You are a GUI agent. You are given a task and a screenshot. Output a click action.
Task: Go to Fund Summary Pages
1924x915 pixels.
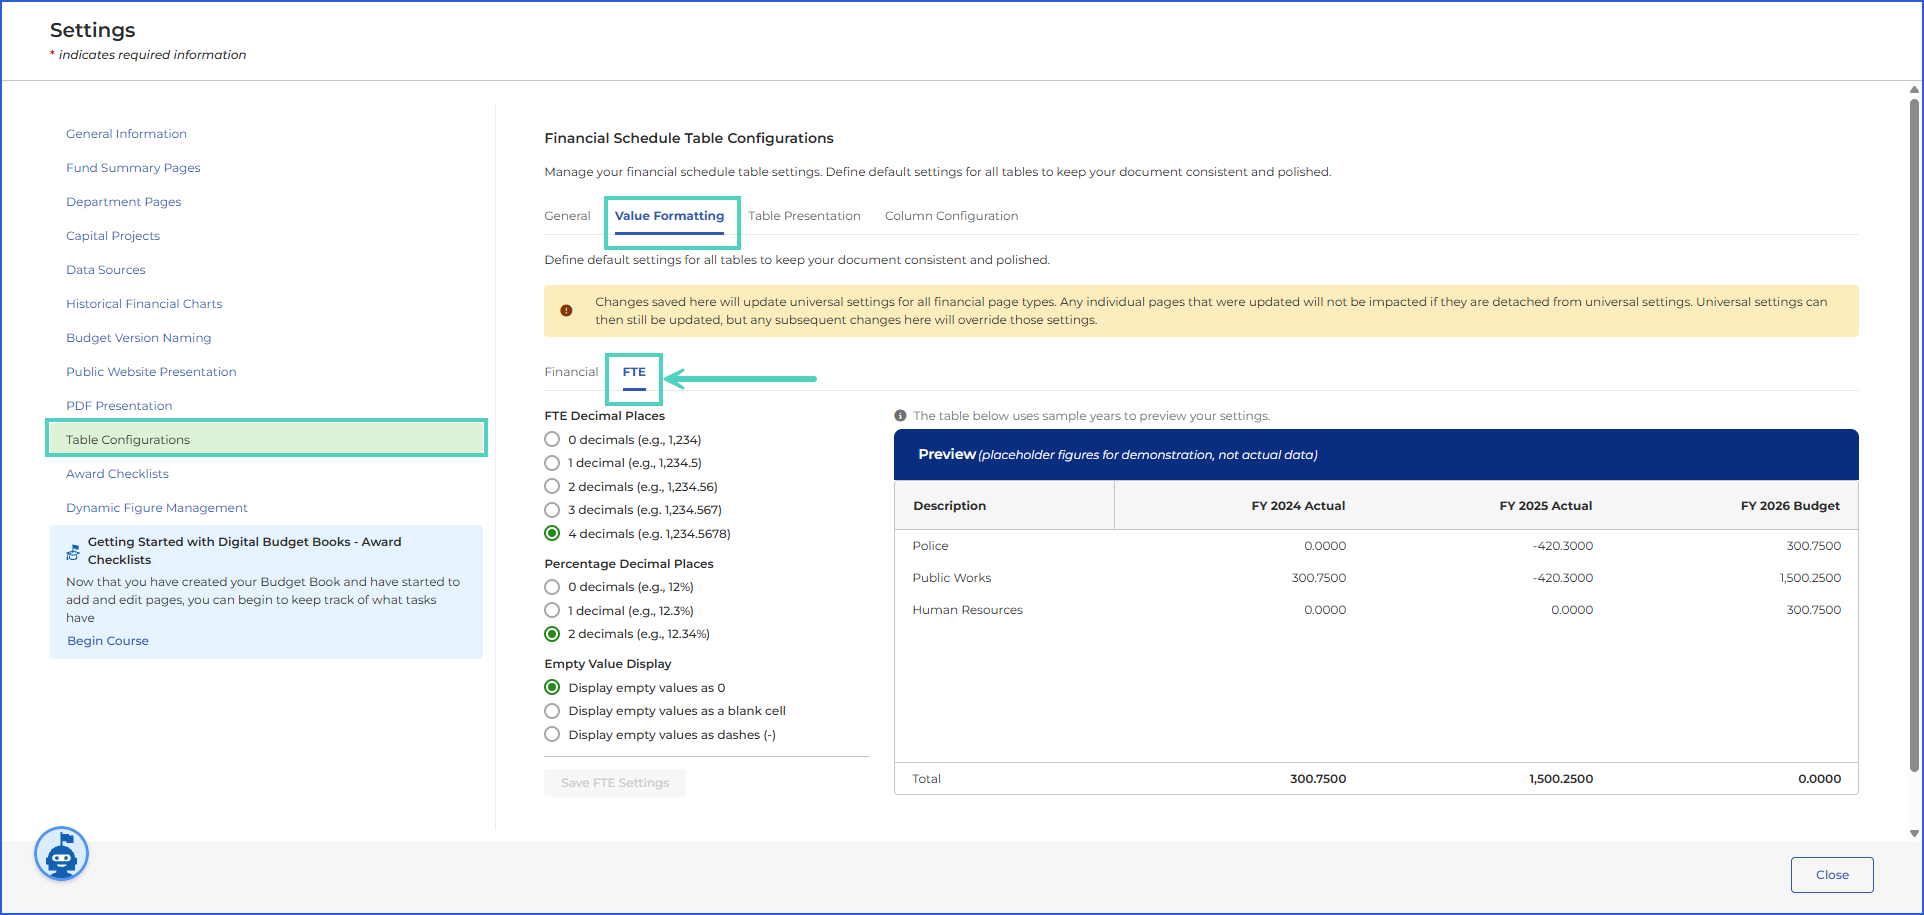(x=133, y=168)
